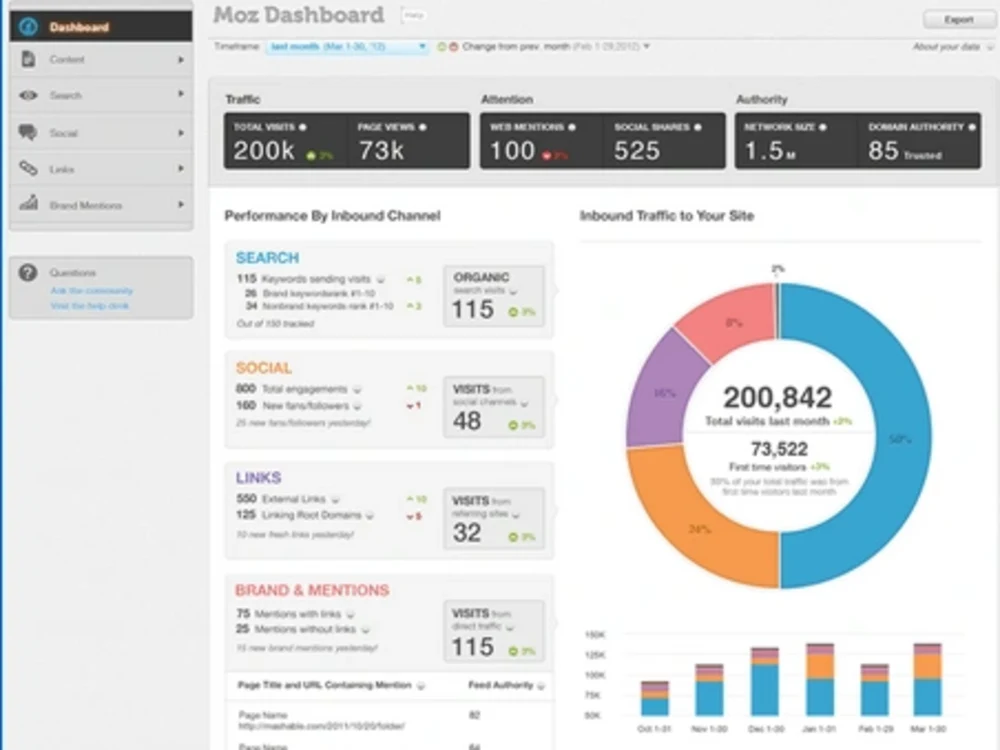Click the Mar 1-30 bar in chart
Viewport: 1000px width, 750px height.
pos(927,679)
